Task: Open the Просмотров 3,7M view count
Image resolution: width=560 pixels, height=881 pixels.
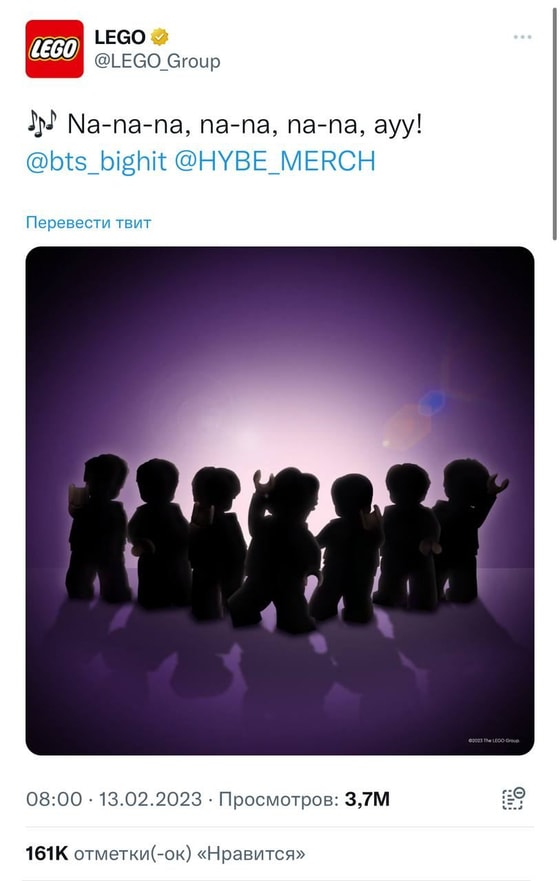Action: [x=304, y=799]
